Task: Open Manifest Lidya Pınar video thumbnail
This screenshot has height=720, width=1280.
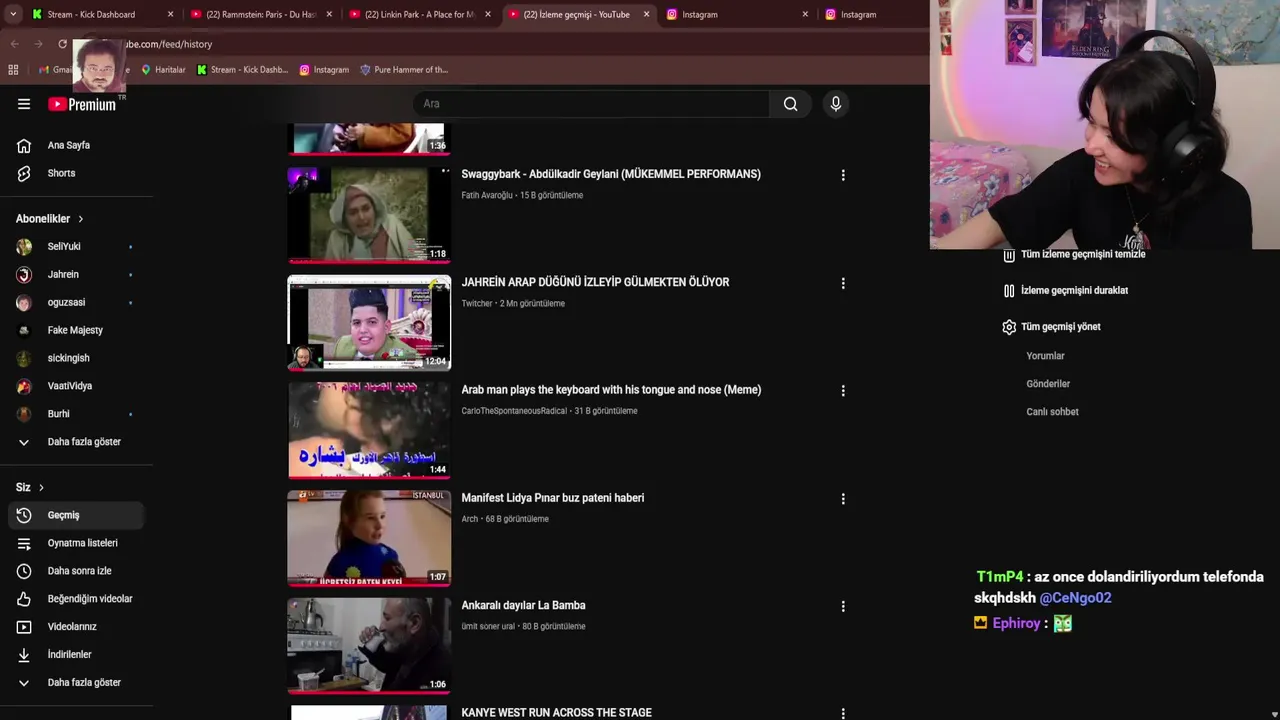Action: [369, 538]
